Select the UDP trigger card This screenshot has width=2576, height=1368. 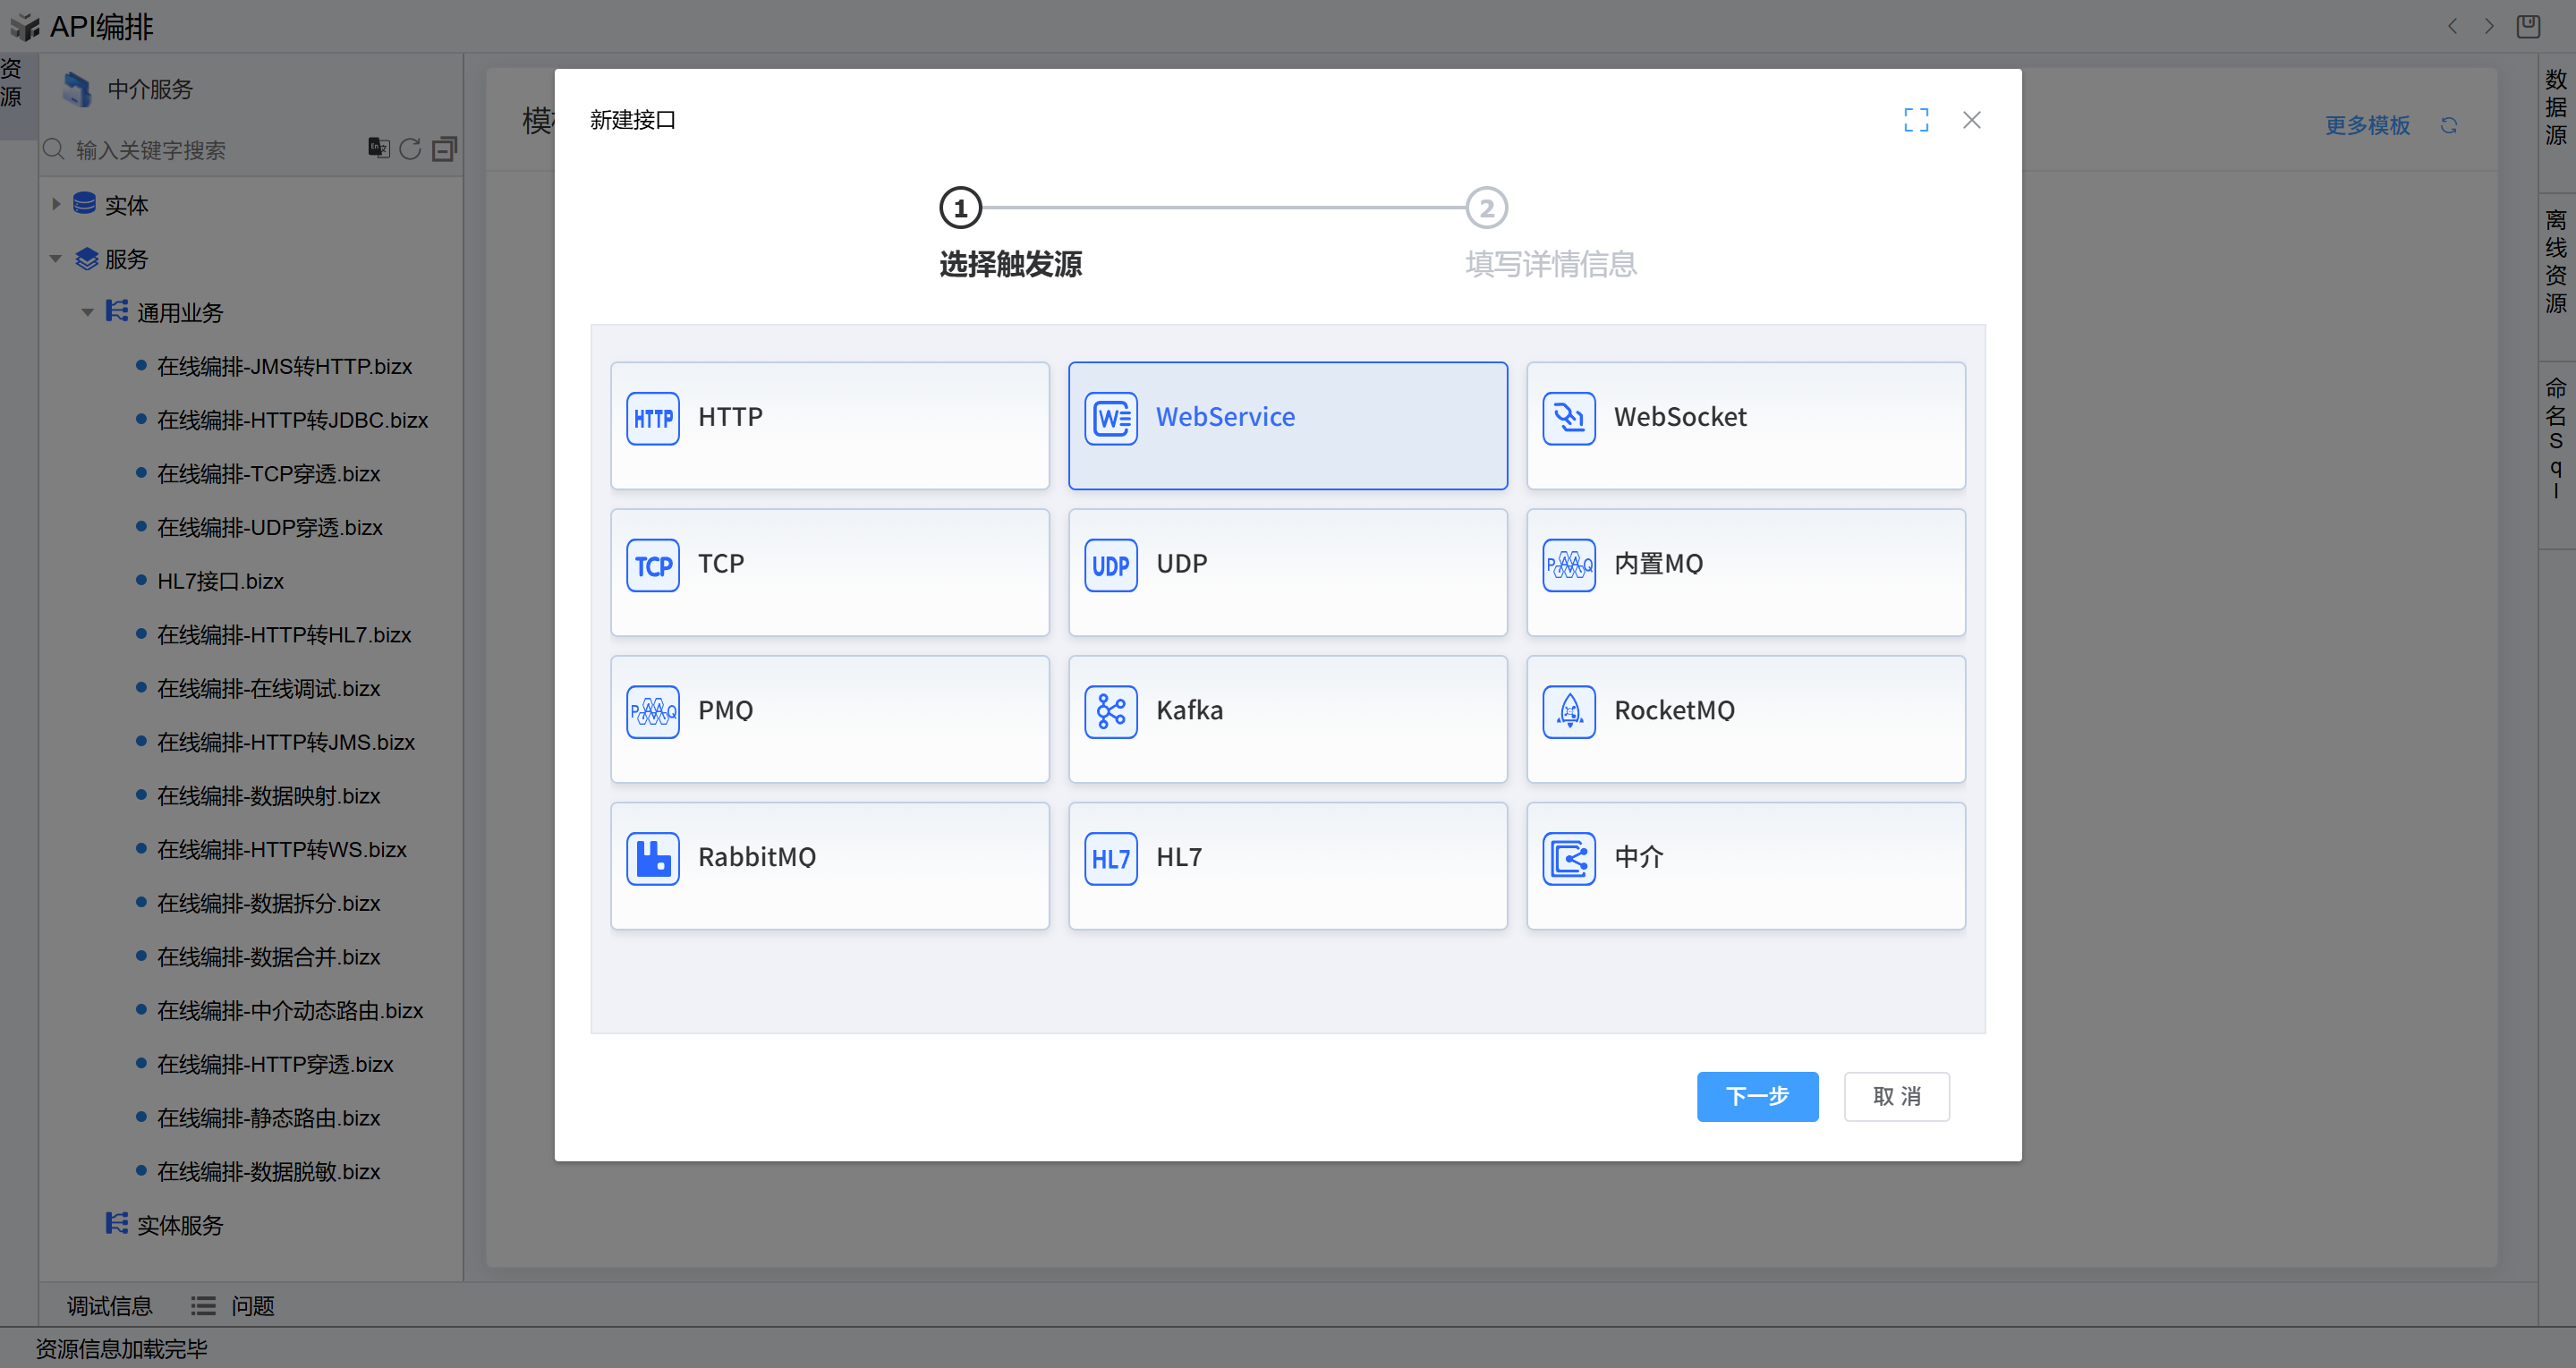point(1287,572)
